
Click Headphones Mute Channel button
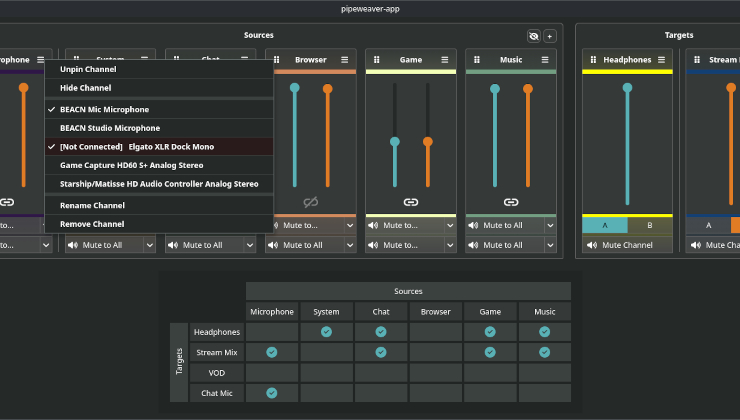(627, 245)
